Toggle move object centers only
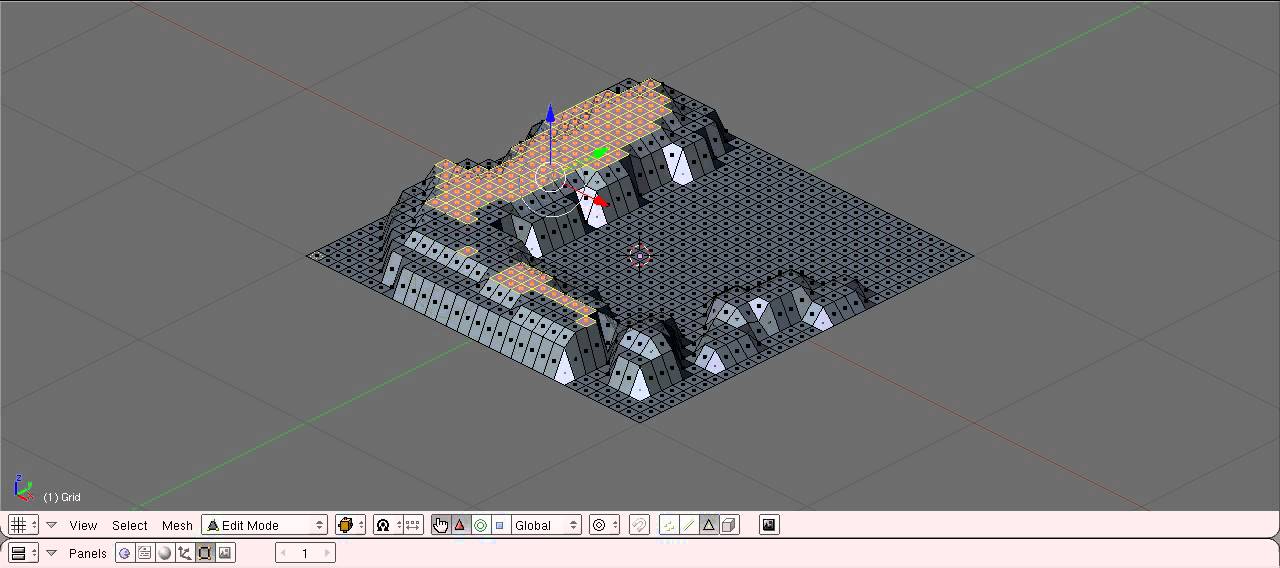This screenshot has height=568, width=1280. point(413,525)
